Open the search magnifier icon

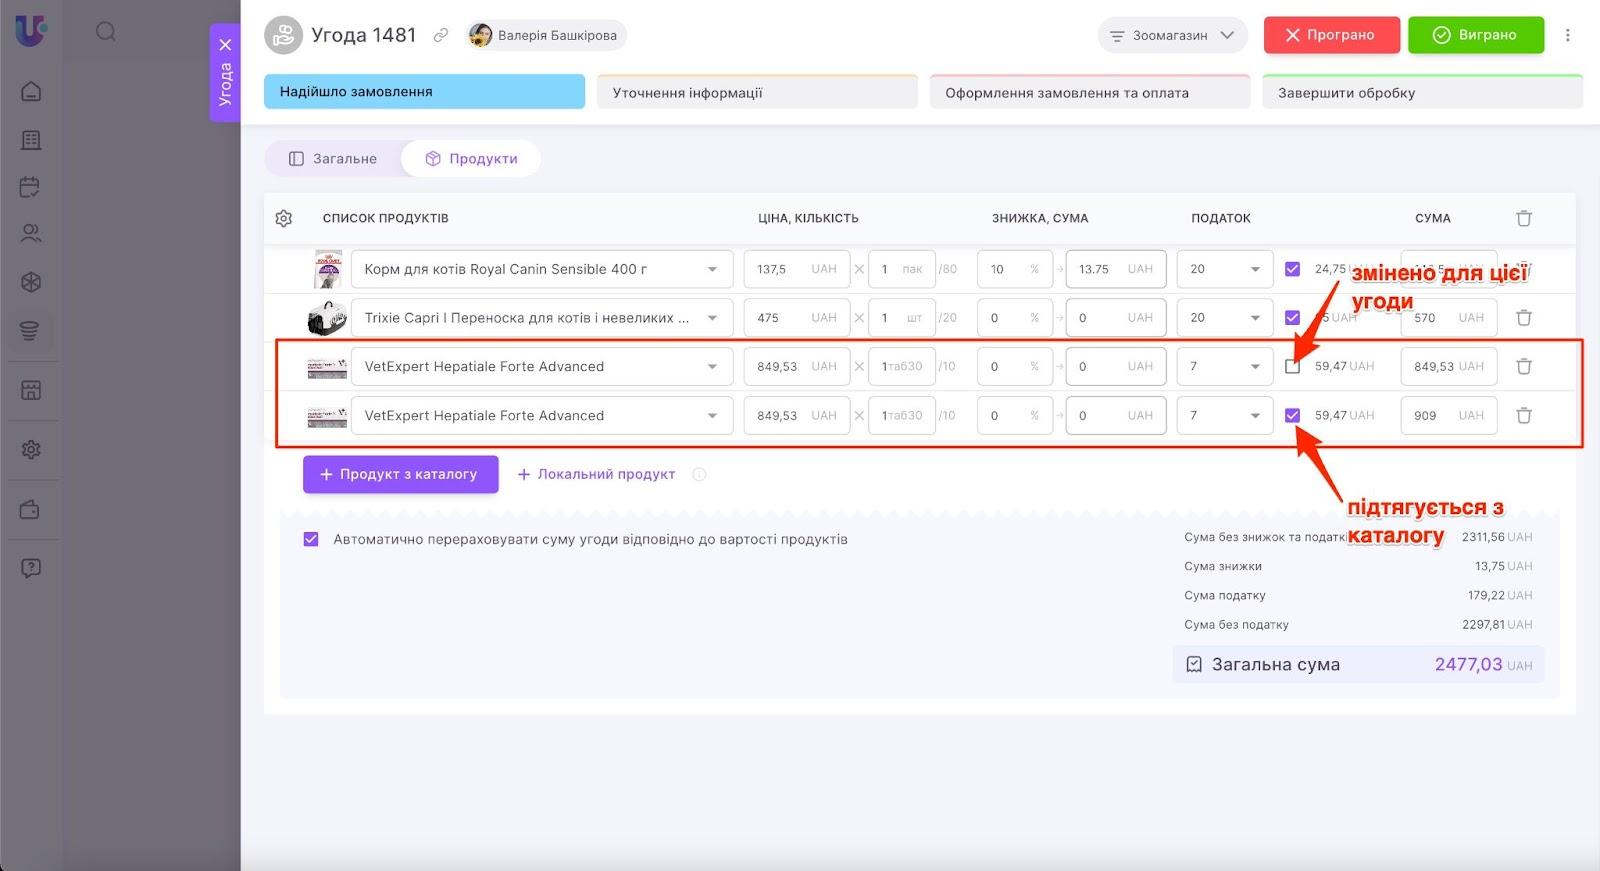point(106,32)
